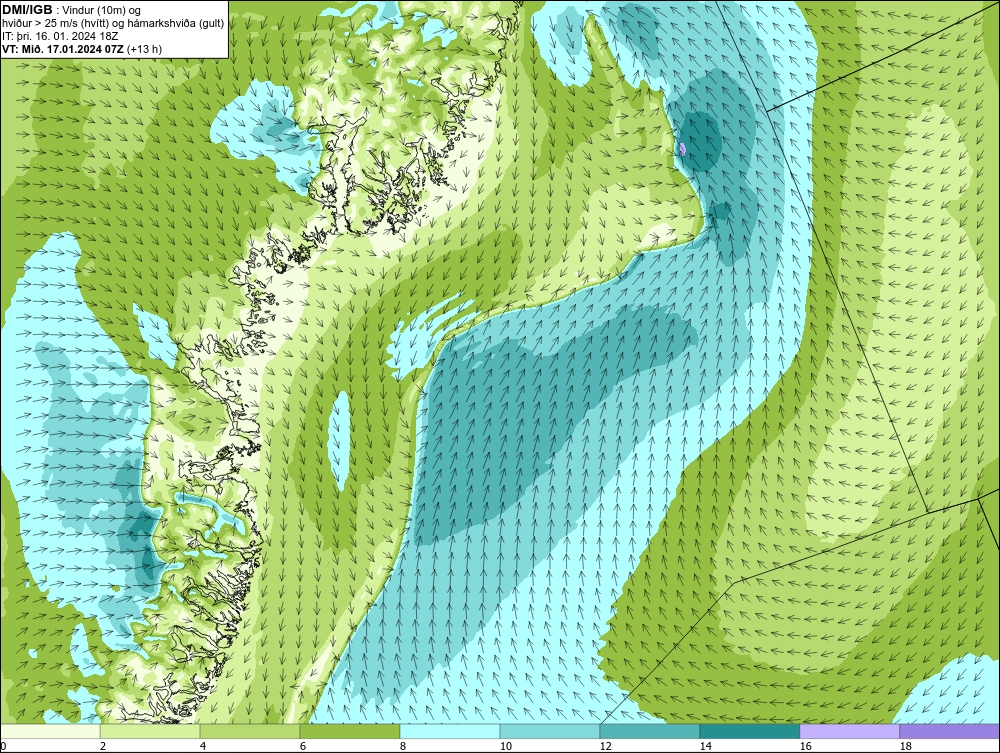Click the purple swatch above 18 m/s
The width and height of the screenshot is (1000, 753).
coord(950,731)
